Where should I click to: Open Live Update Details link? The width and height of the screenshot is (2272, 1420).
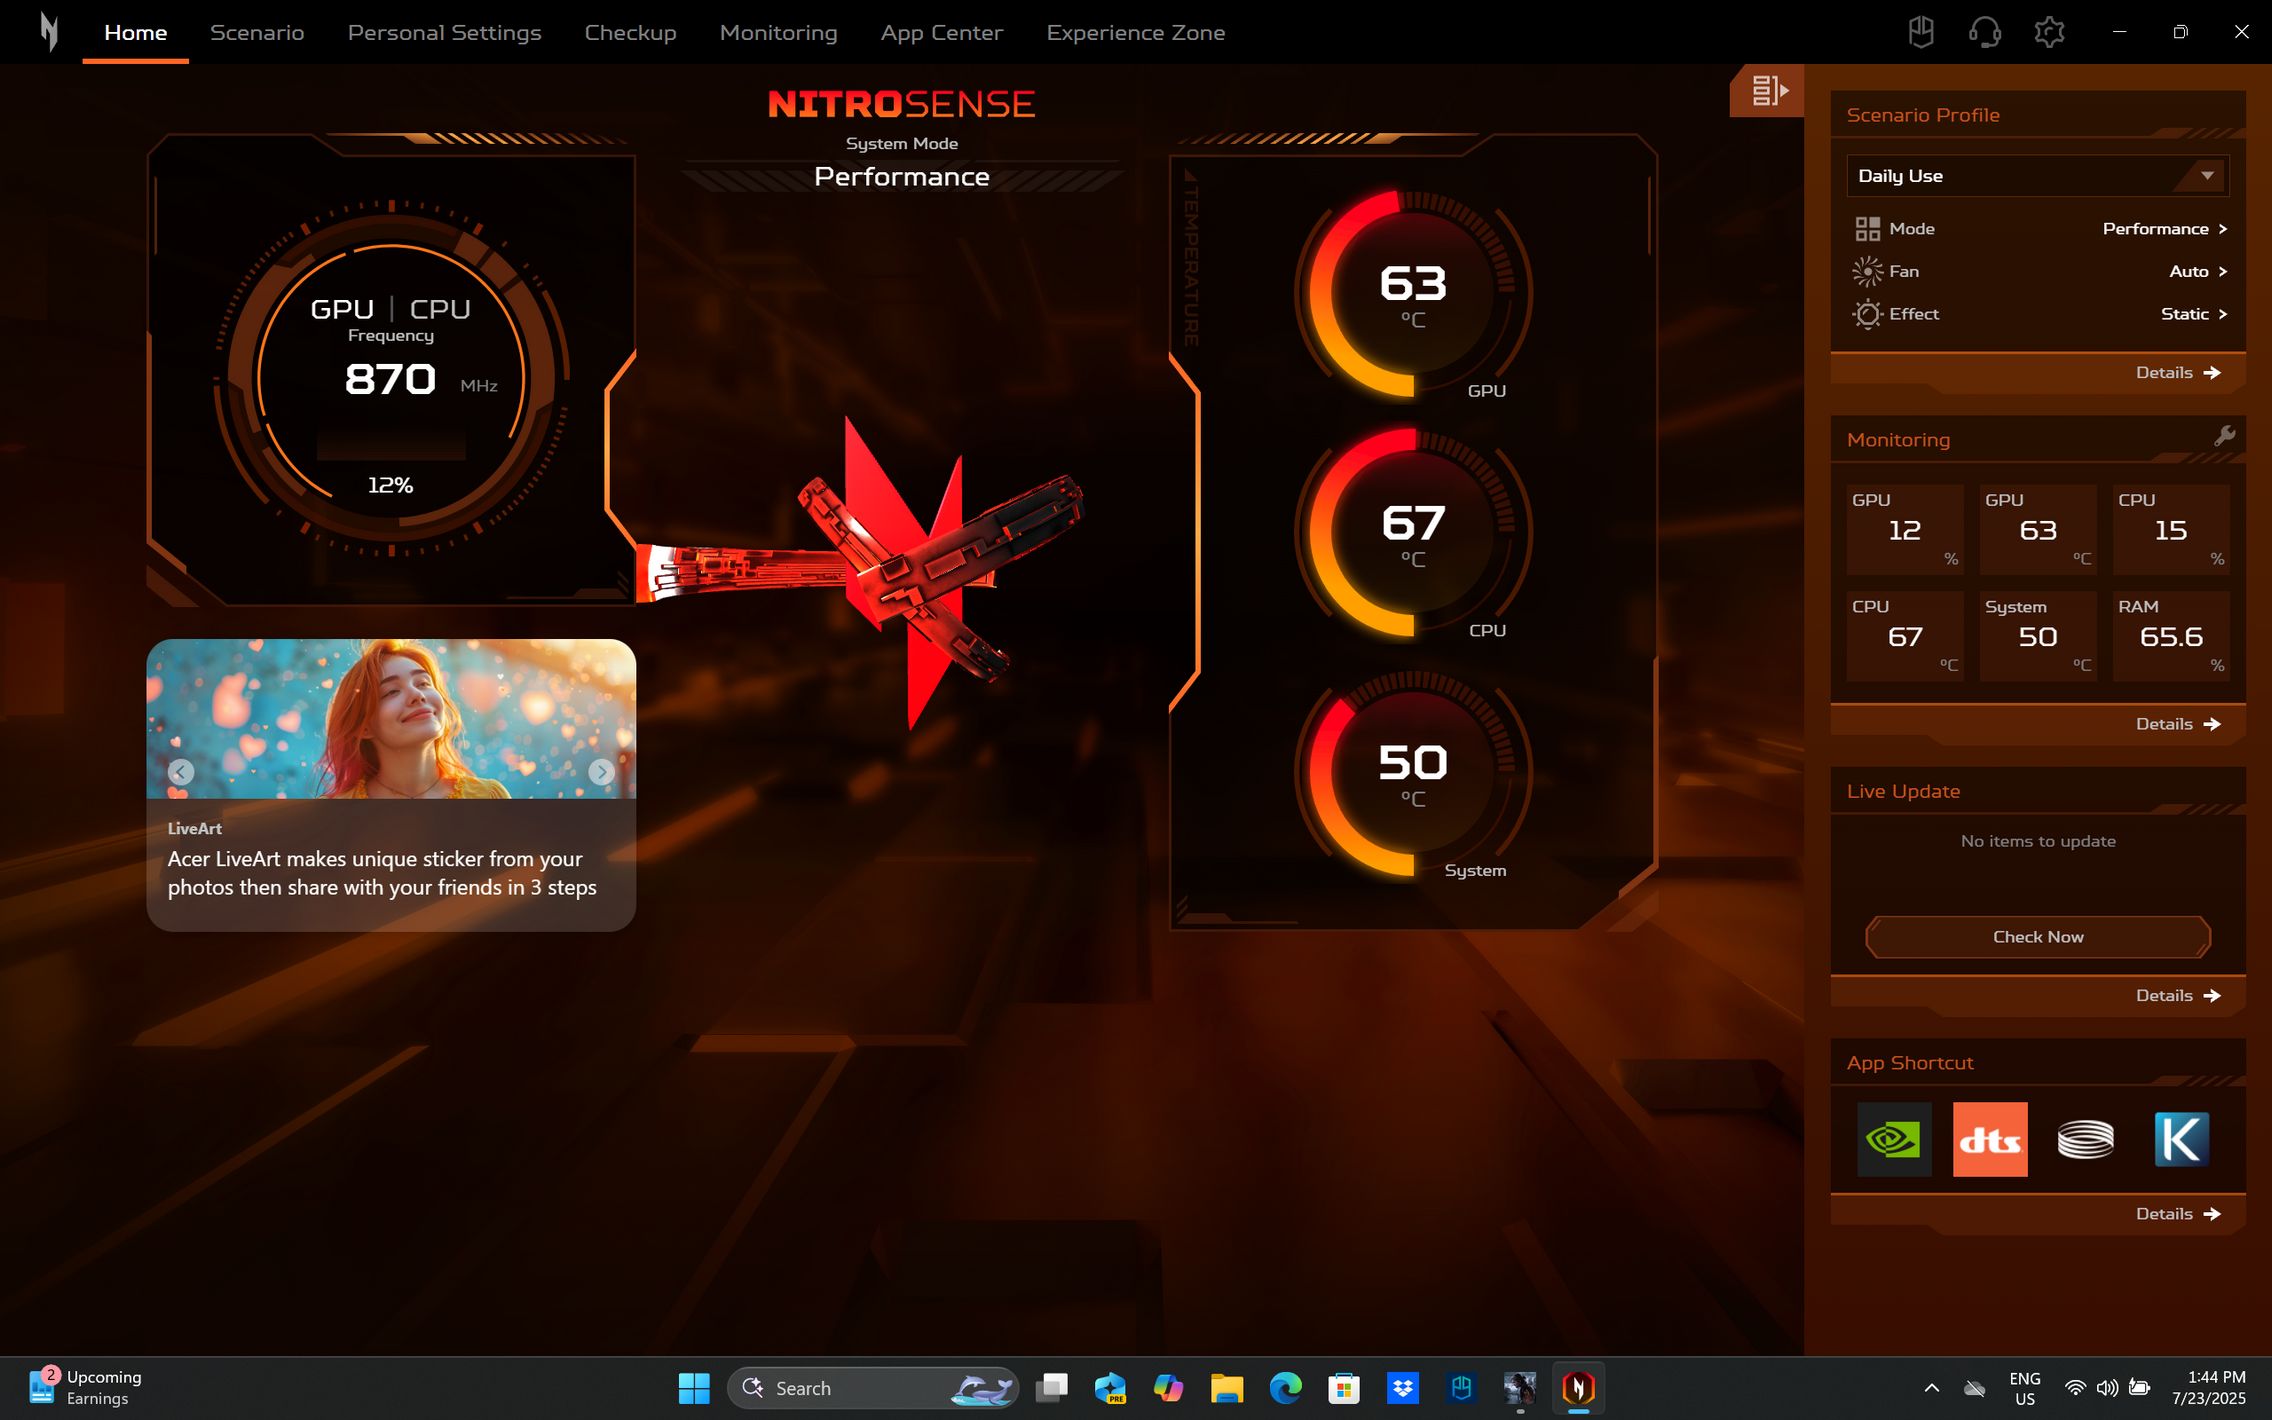(x=2177, y=995)
